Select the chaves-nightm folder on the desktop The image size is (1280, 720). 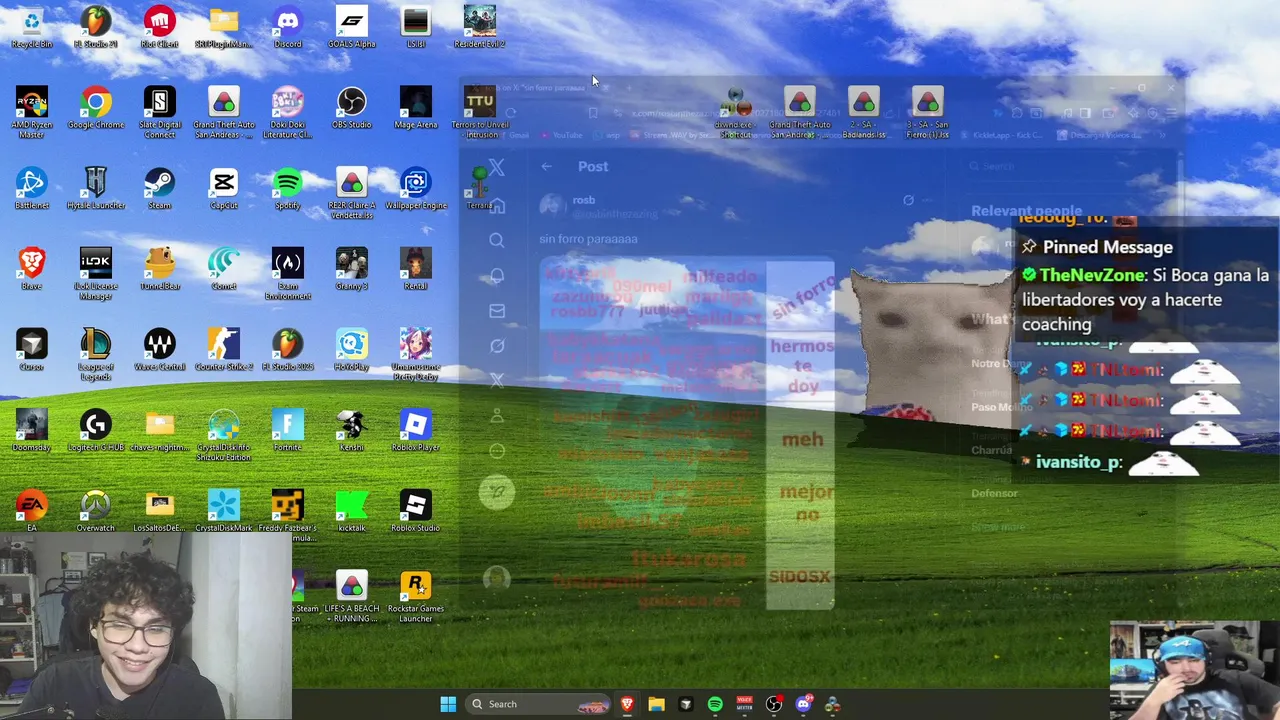(160, 431)
